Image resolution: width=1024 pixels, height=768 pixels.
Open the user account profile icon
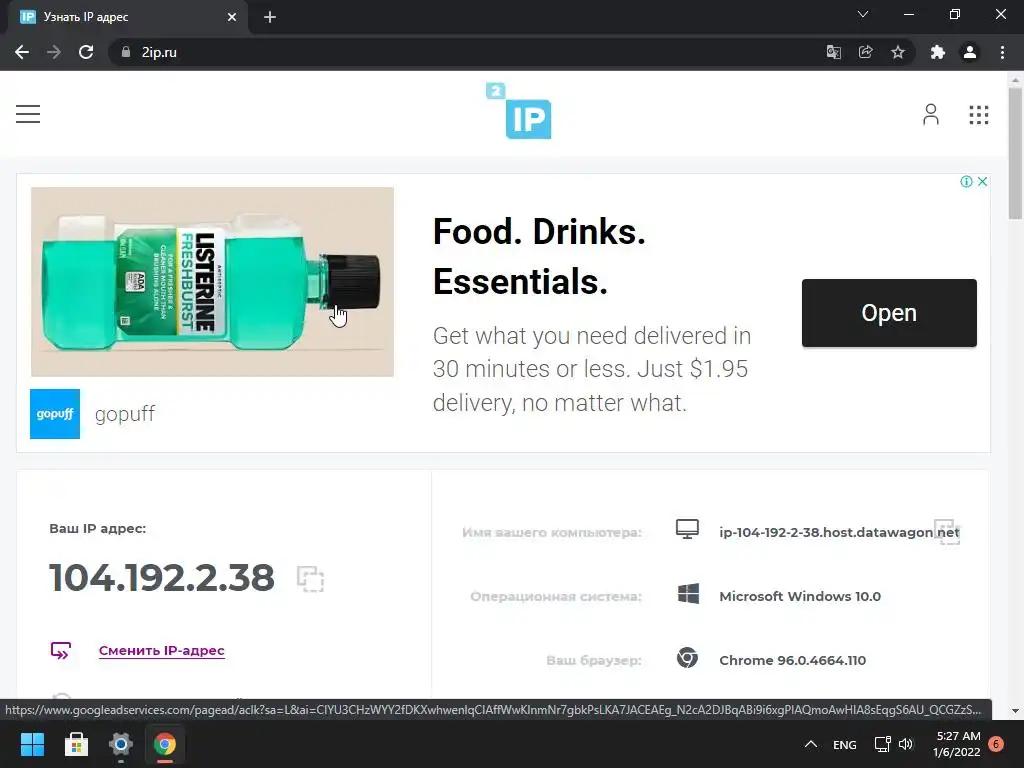click(931, 114)
